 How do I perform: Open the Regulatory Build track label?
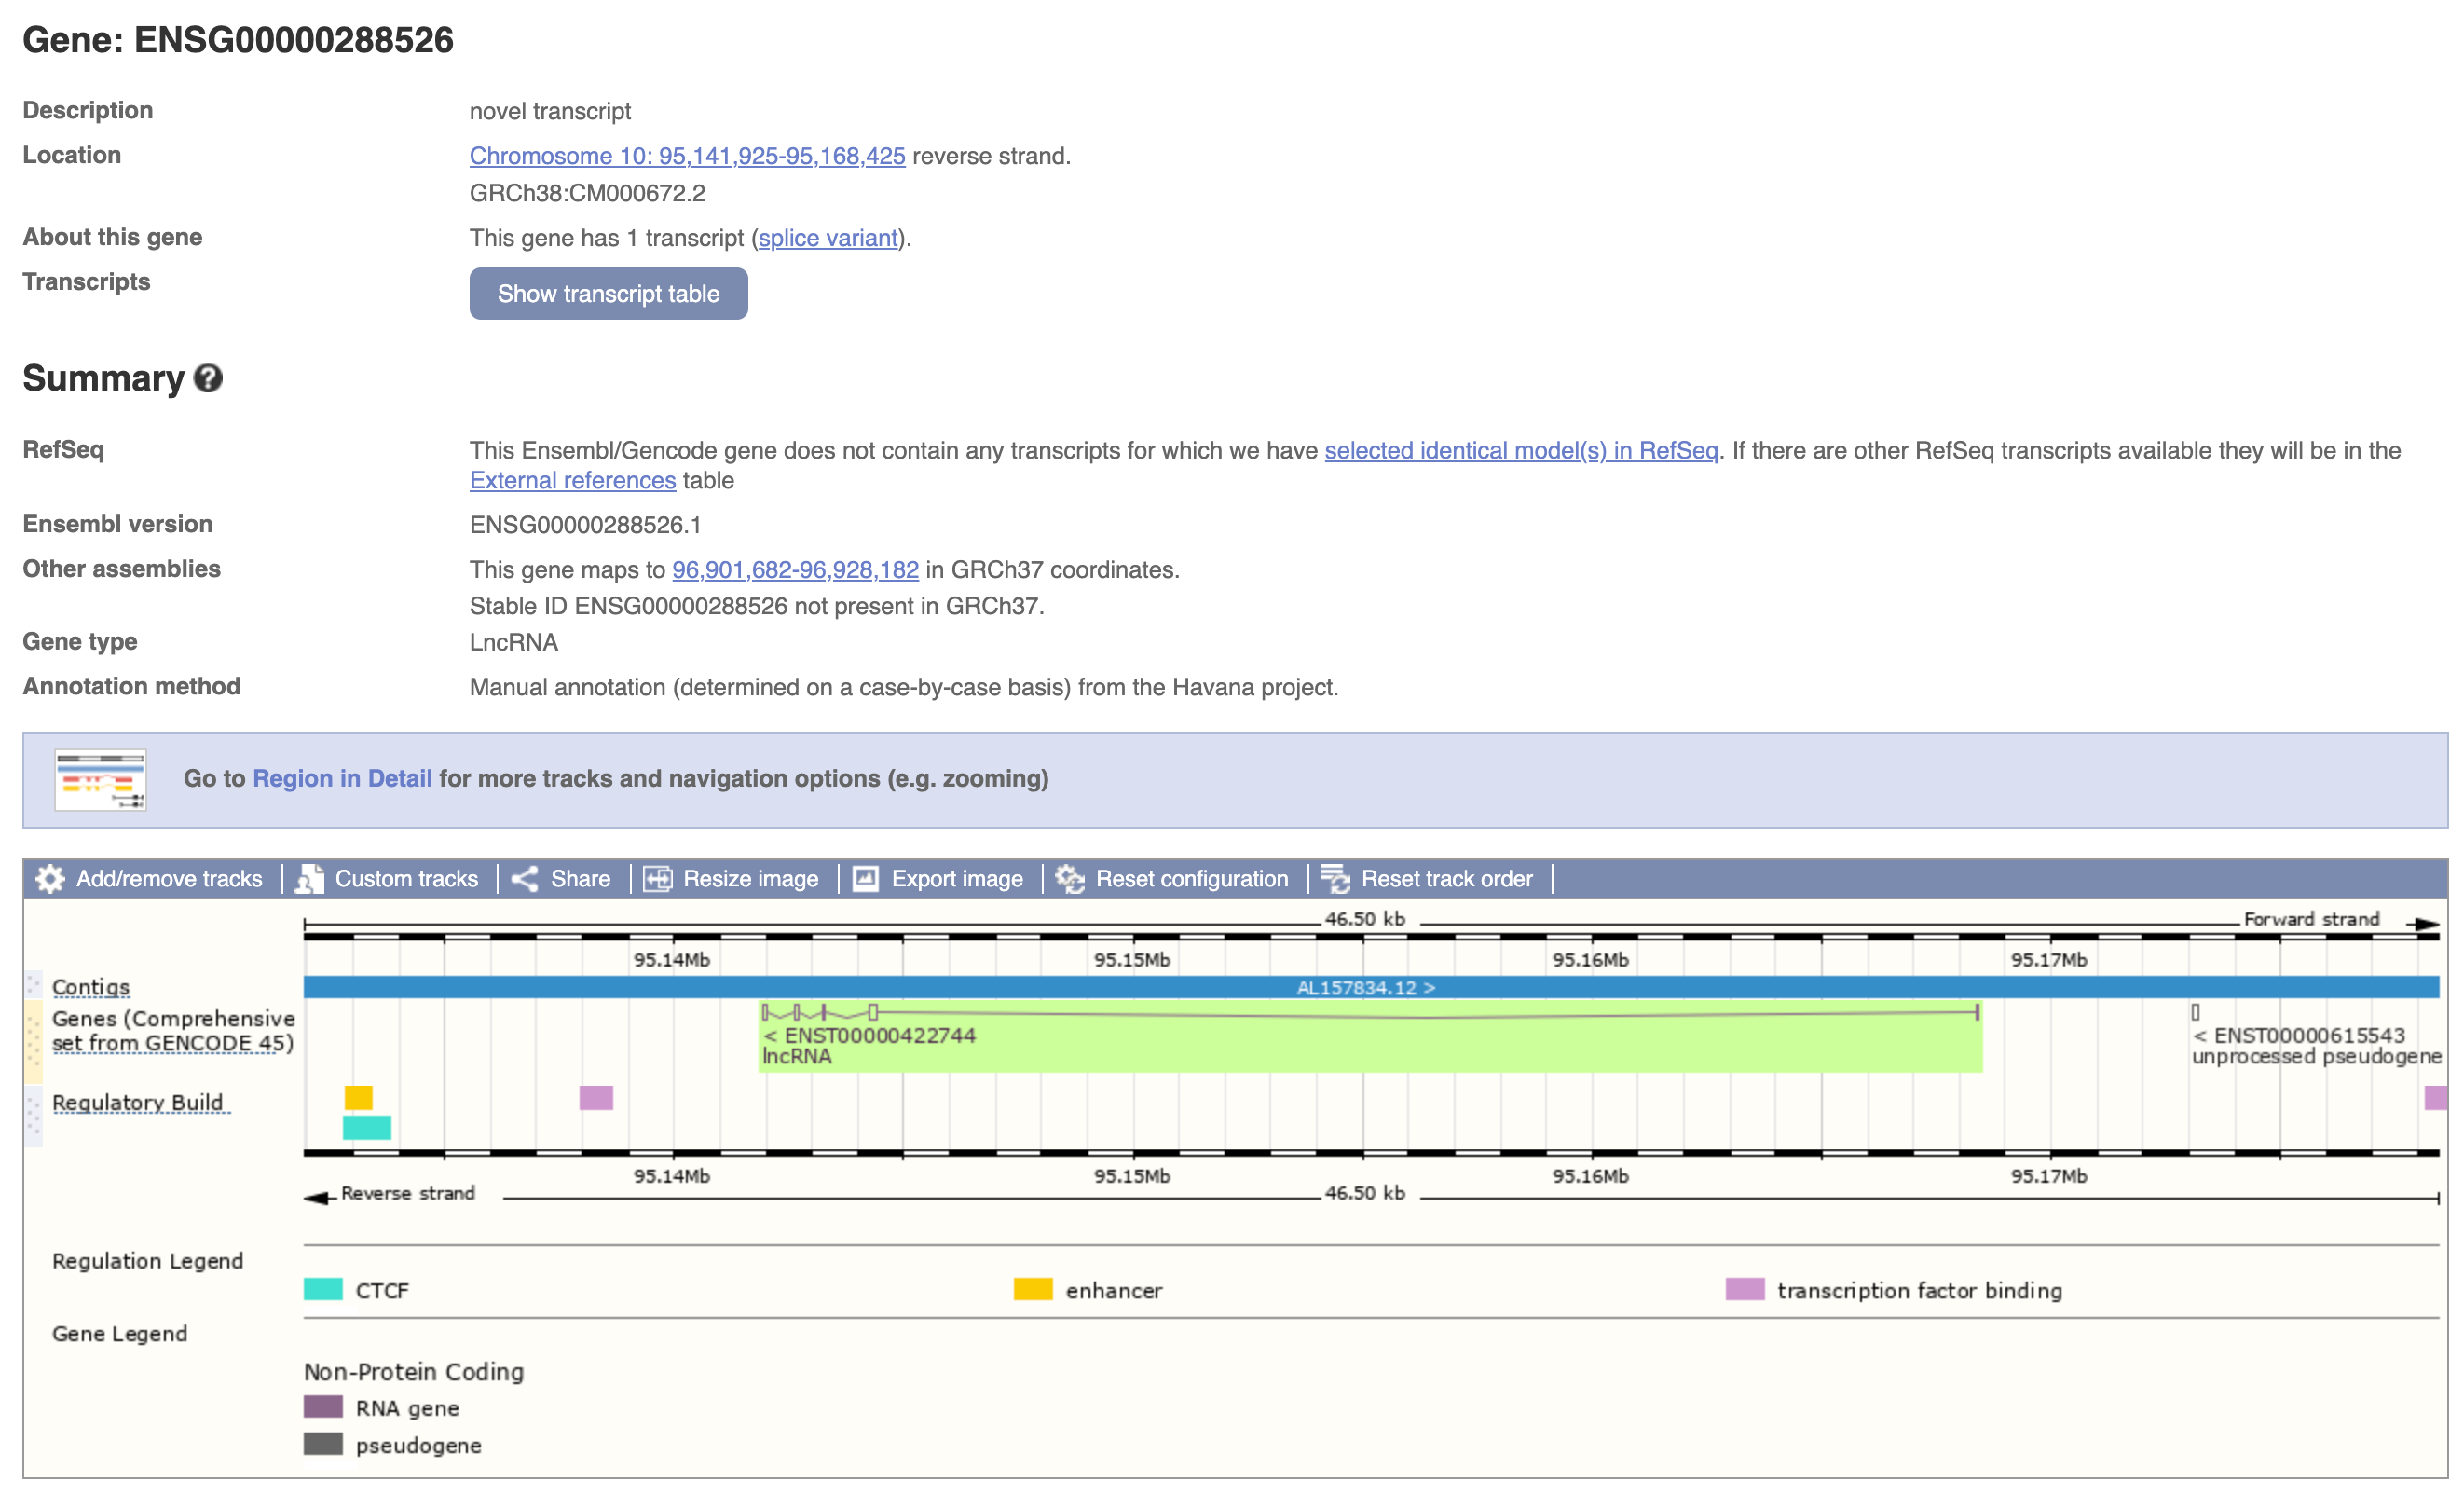tap(137, 1102)
